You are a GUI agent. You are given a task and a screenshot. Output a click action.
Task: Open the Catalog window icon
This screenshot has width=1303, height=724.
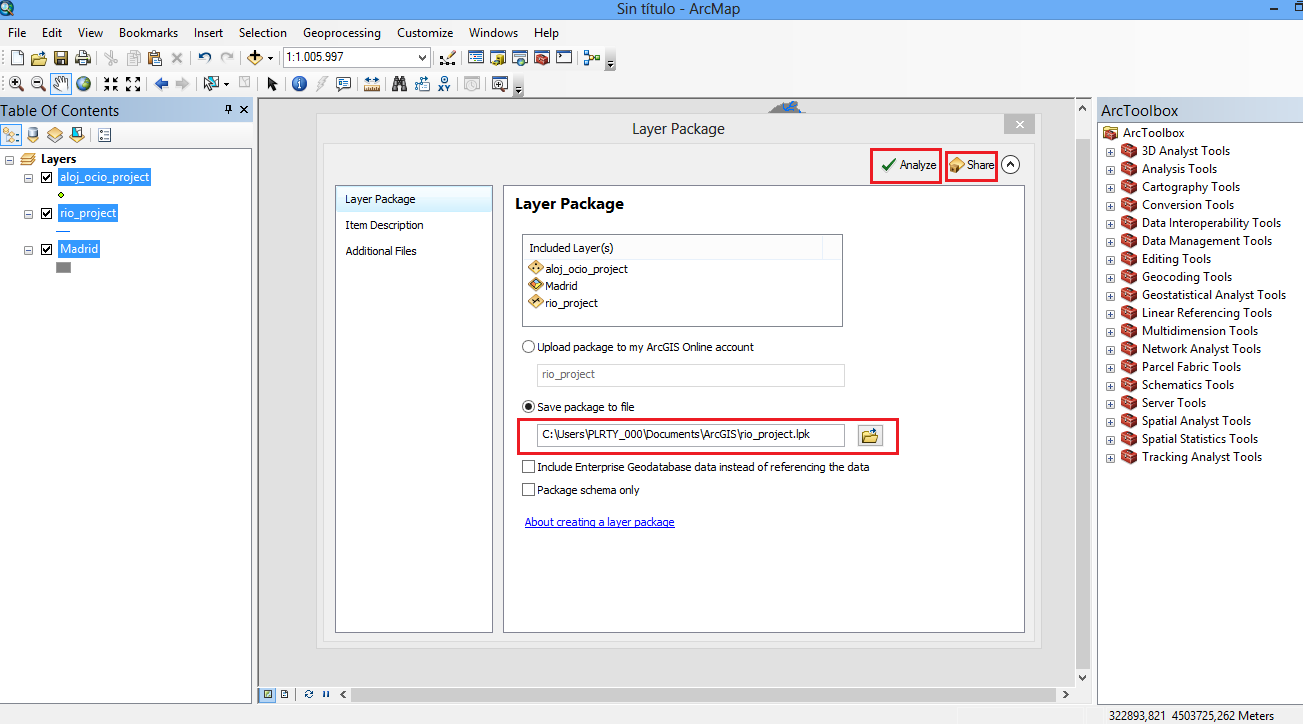click(498, 58)
